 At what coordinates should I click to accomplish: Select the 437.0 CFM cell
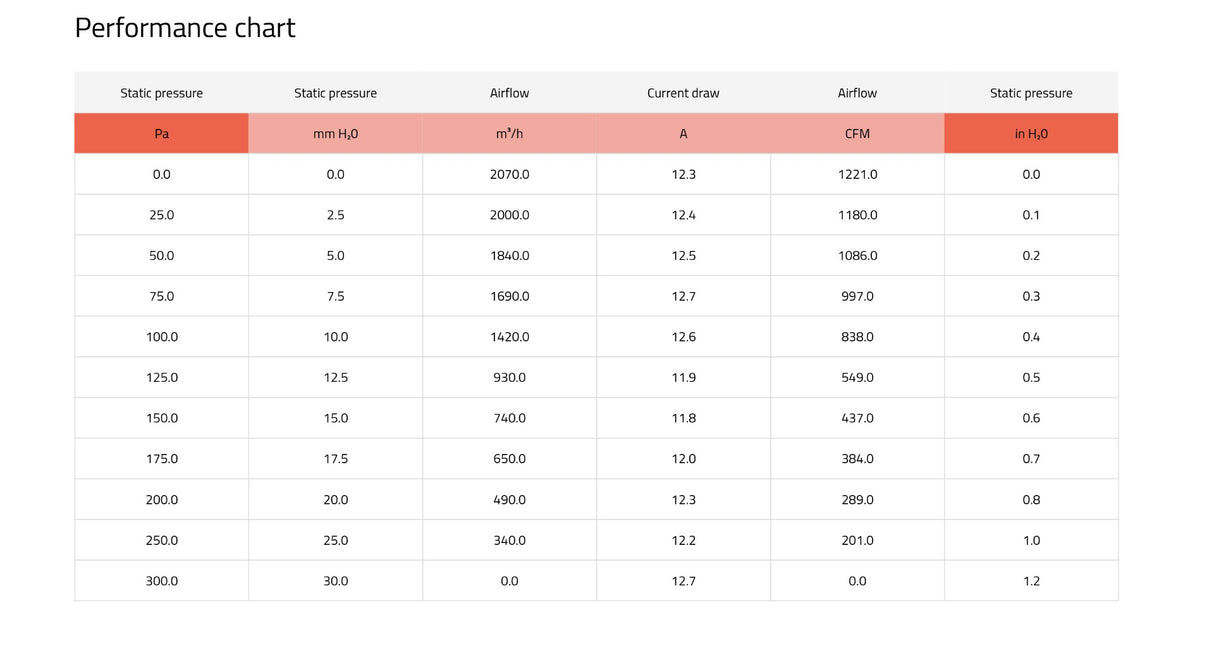[x=858, y=418]
